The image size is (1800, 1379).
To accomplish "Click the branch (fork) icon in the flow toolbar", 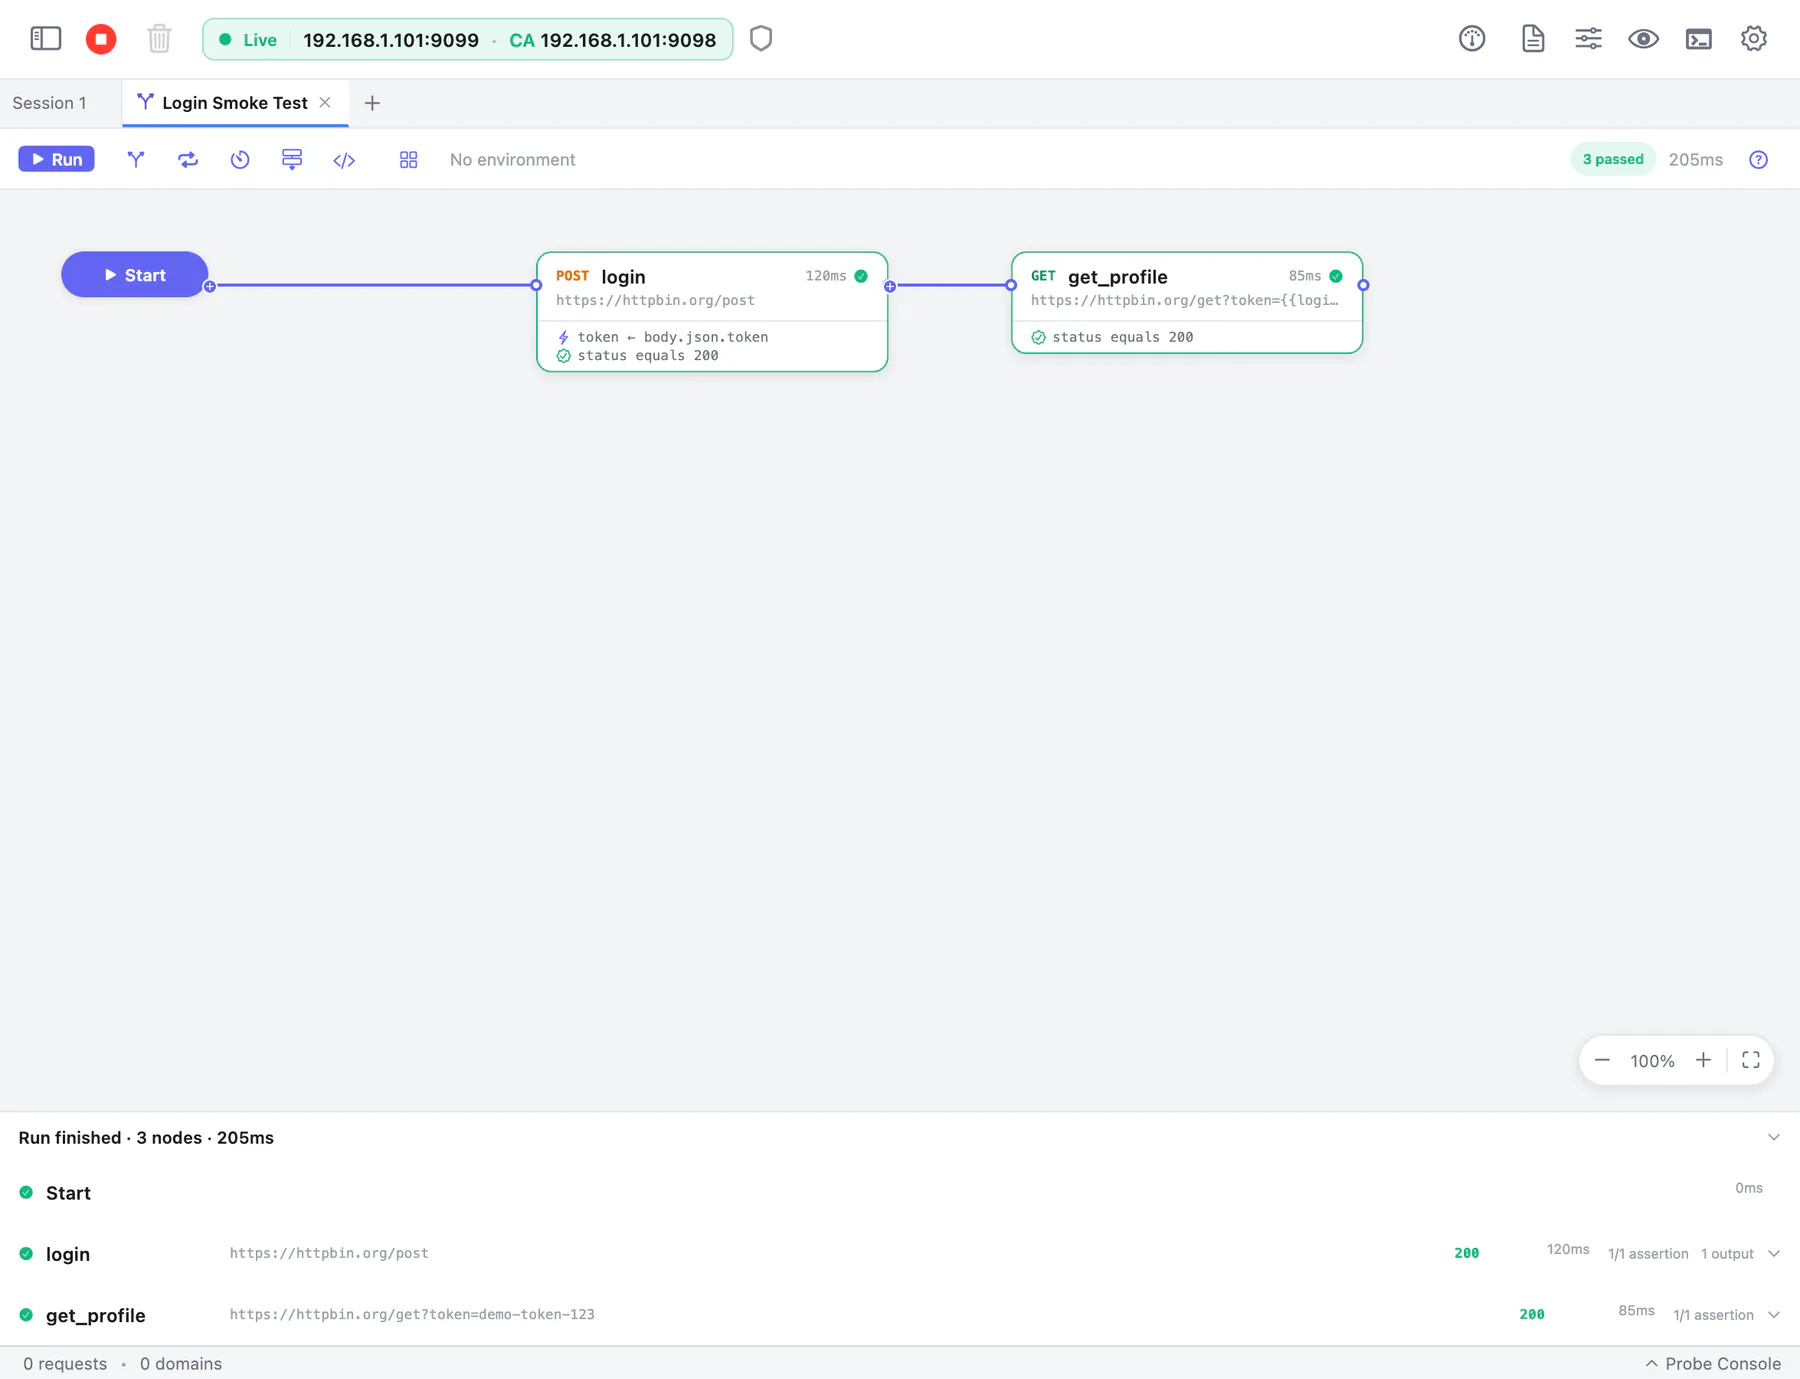I will (x=136, y=159).
